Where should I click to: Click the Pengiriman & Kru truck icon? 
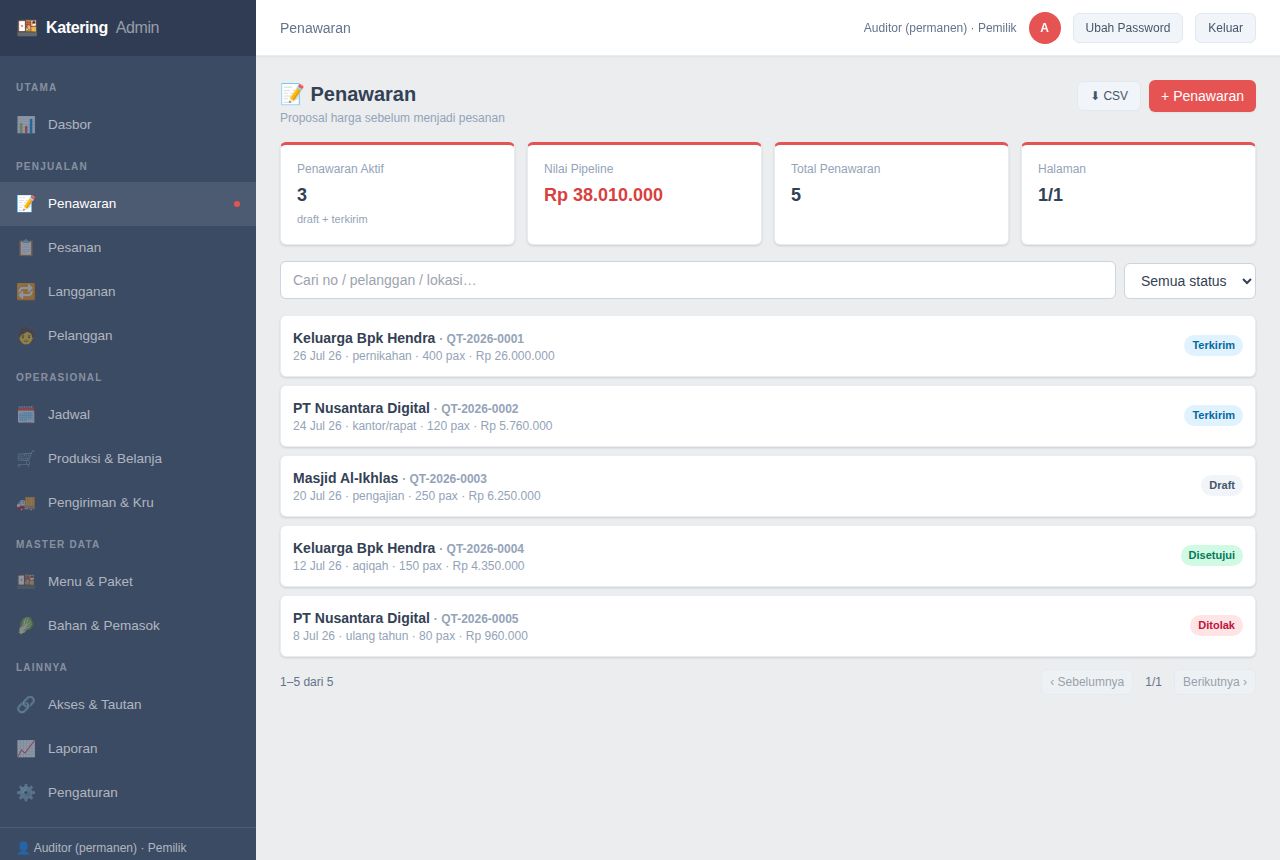(x=26, y=503)
